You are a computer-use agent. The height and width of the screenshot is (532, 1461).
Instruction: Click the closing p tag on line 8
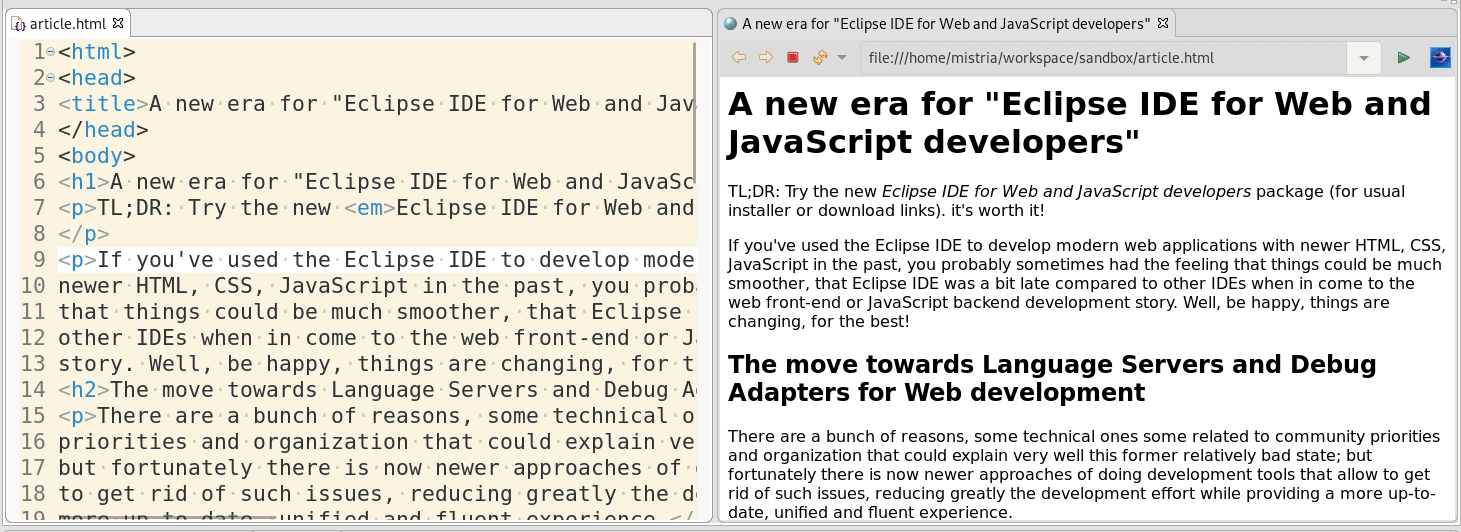click(x=84, y=234)
